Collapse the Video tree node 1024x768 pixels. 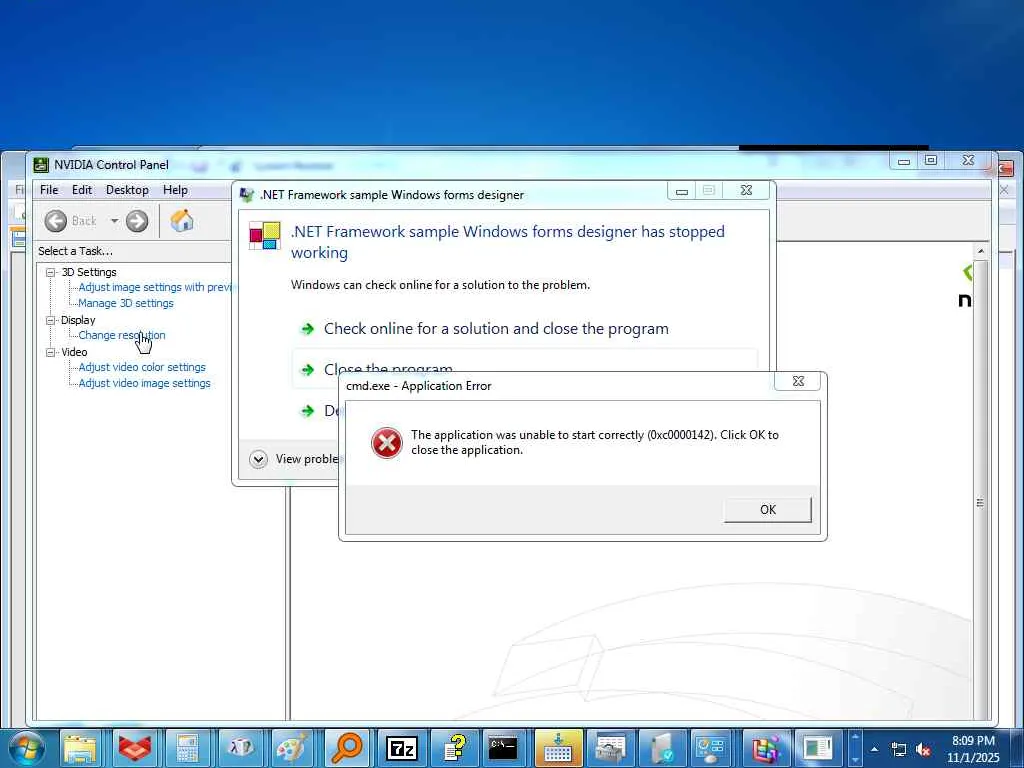[50, 352]
